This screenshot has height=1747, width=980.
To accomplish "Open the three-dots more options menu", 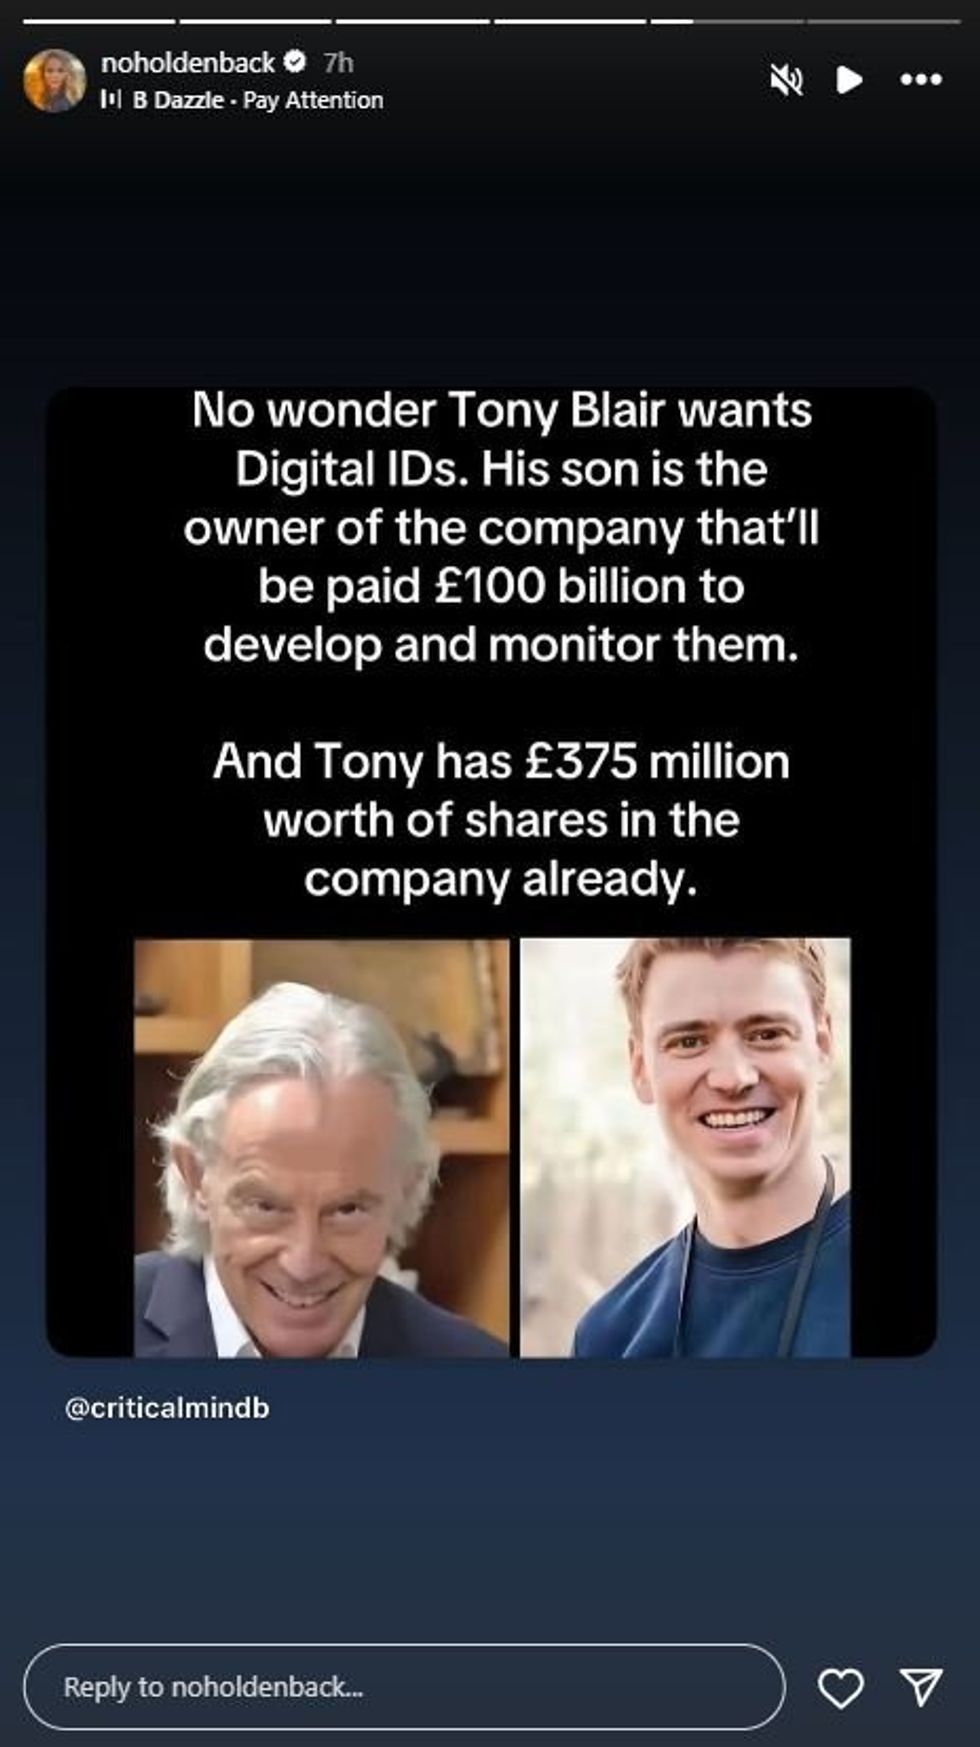I will click(921, 80).
